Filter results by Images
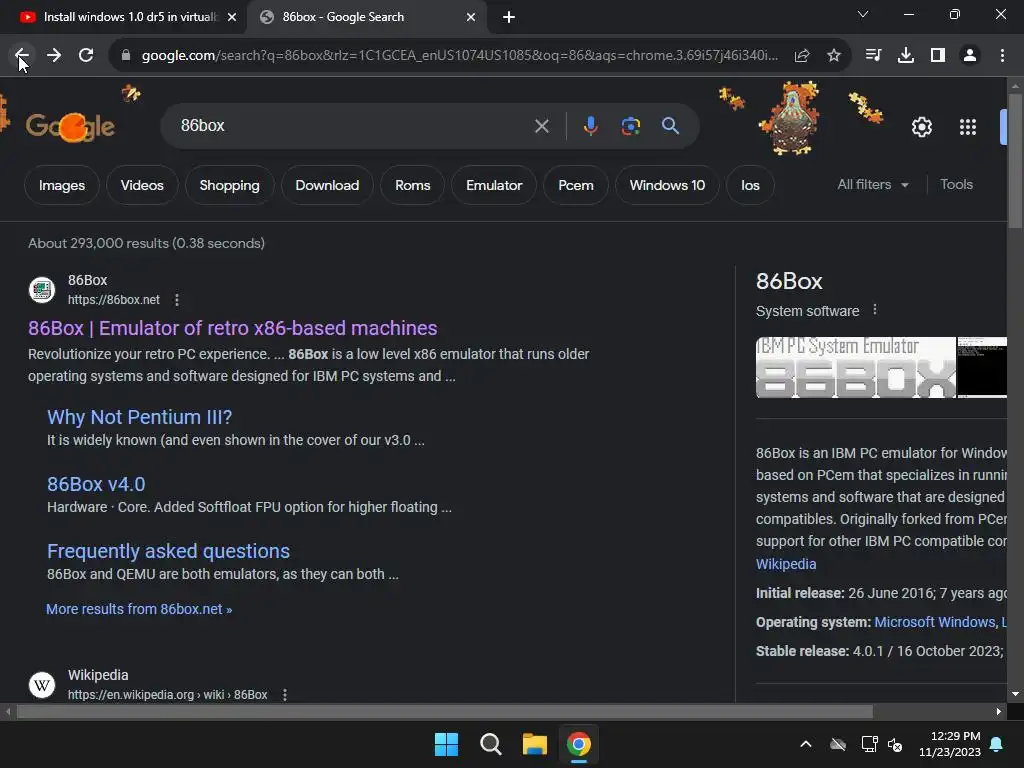1024x768 pixels. coord(62,185)
